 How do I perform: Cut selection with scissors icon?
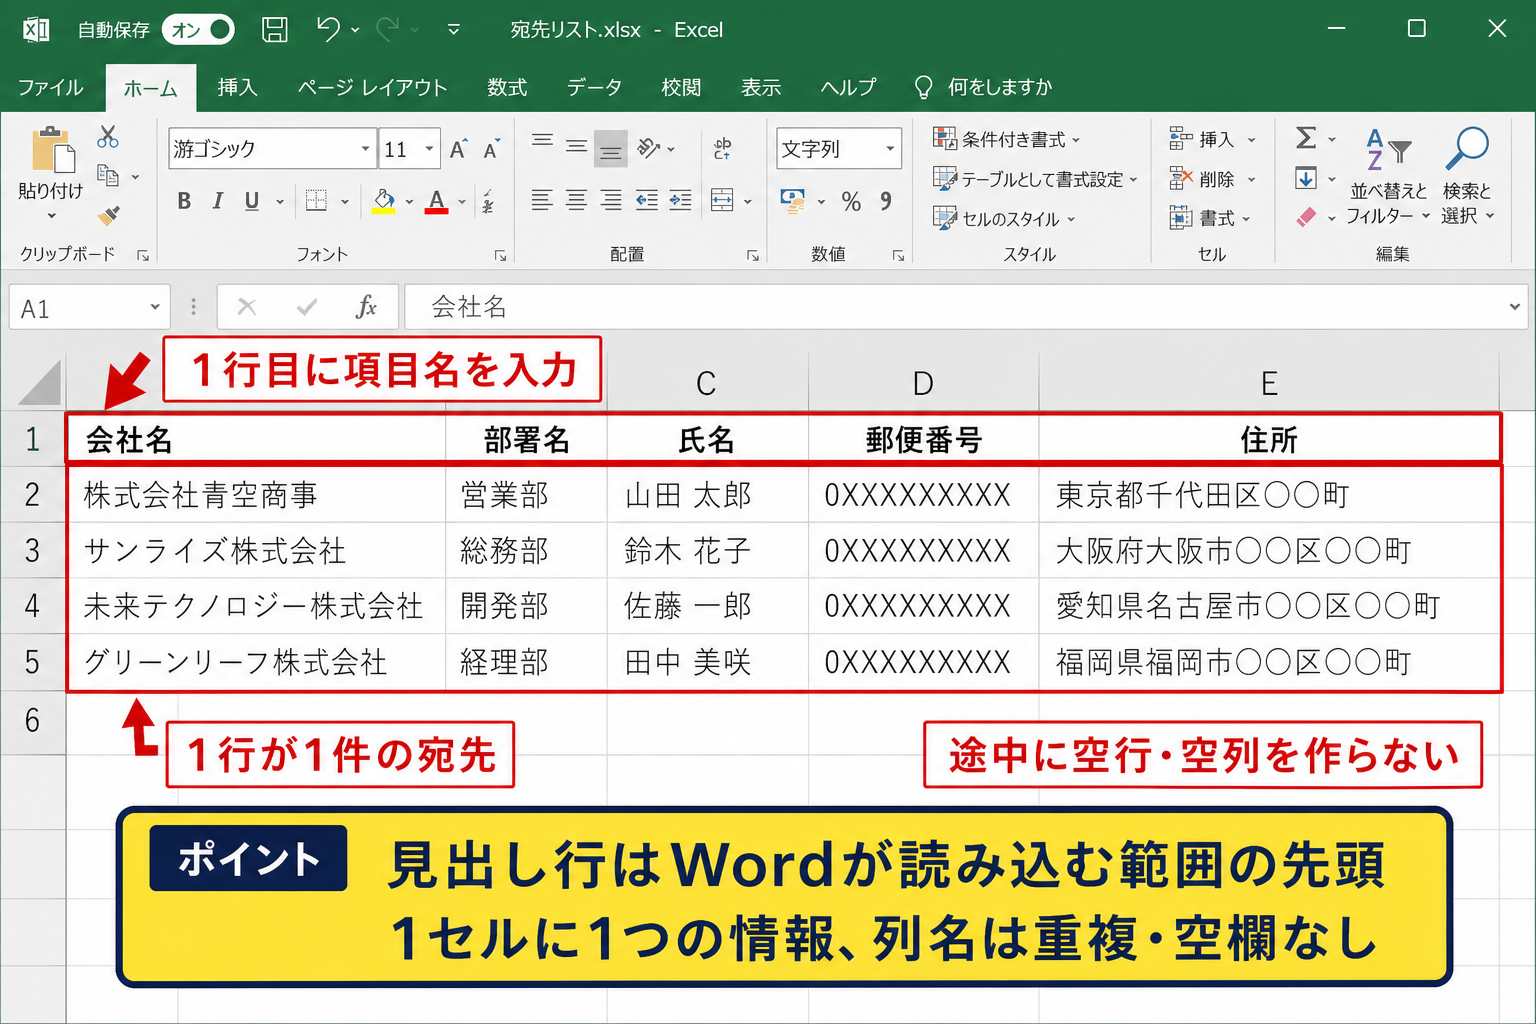pyautogui.click(x=108, y=137)
